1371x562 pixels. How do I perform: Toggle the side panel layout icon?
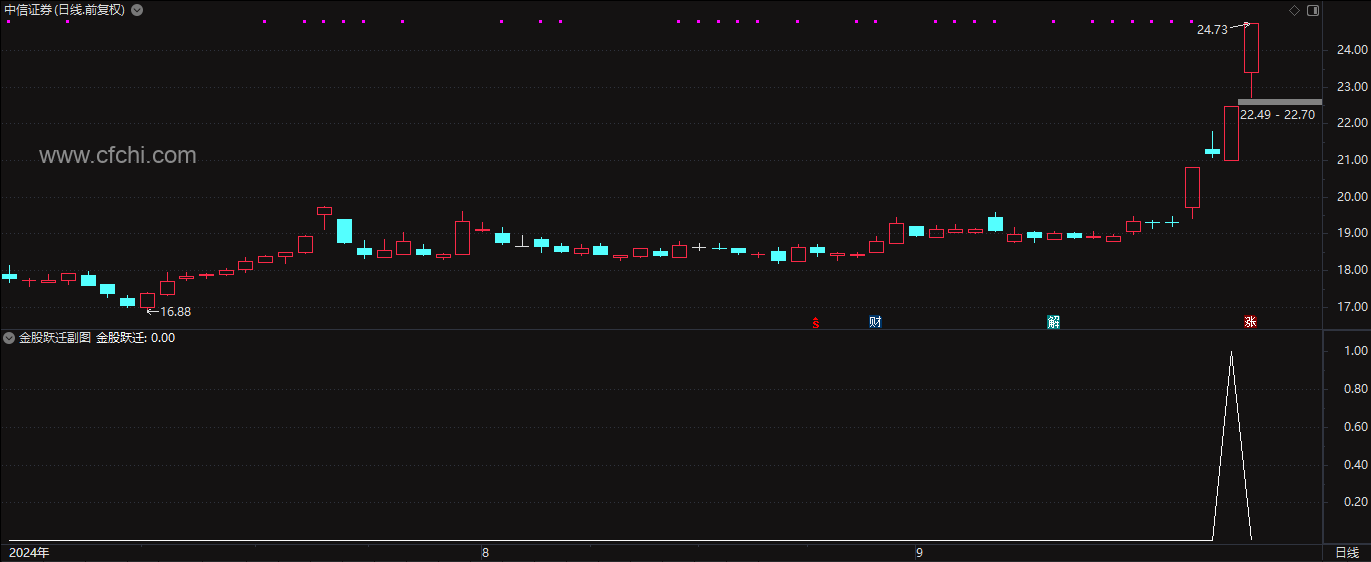click(x=1313, y=10)
